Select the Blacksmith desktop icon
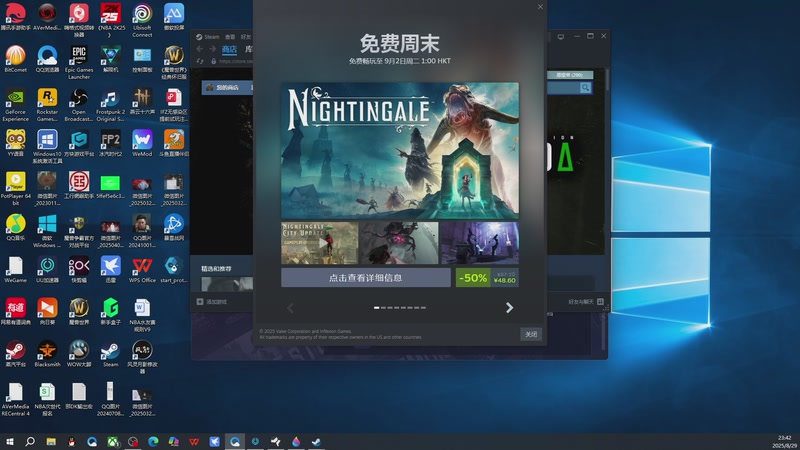Image resolution: width=800 pixels, height=450 pixels. pyautogui.click(x=47, y=354)
